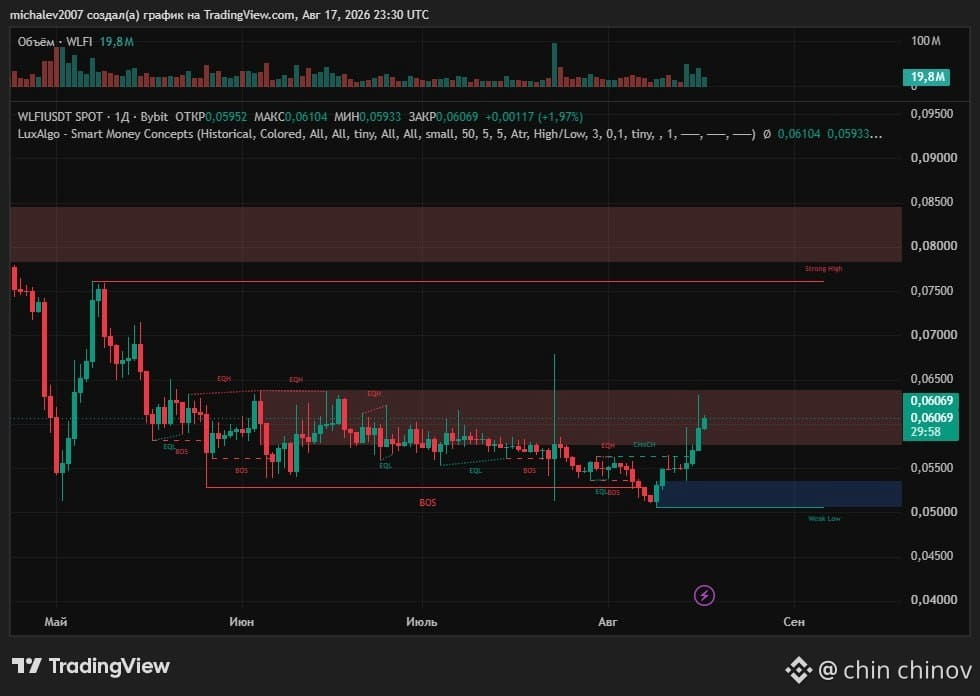Click the 0,09500 price axis label
The width and height of the screenshot is (980, 696).
932,114
